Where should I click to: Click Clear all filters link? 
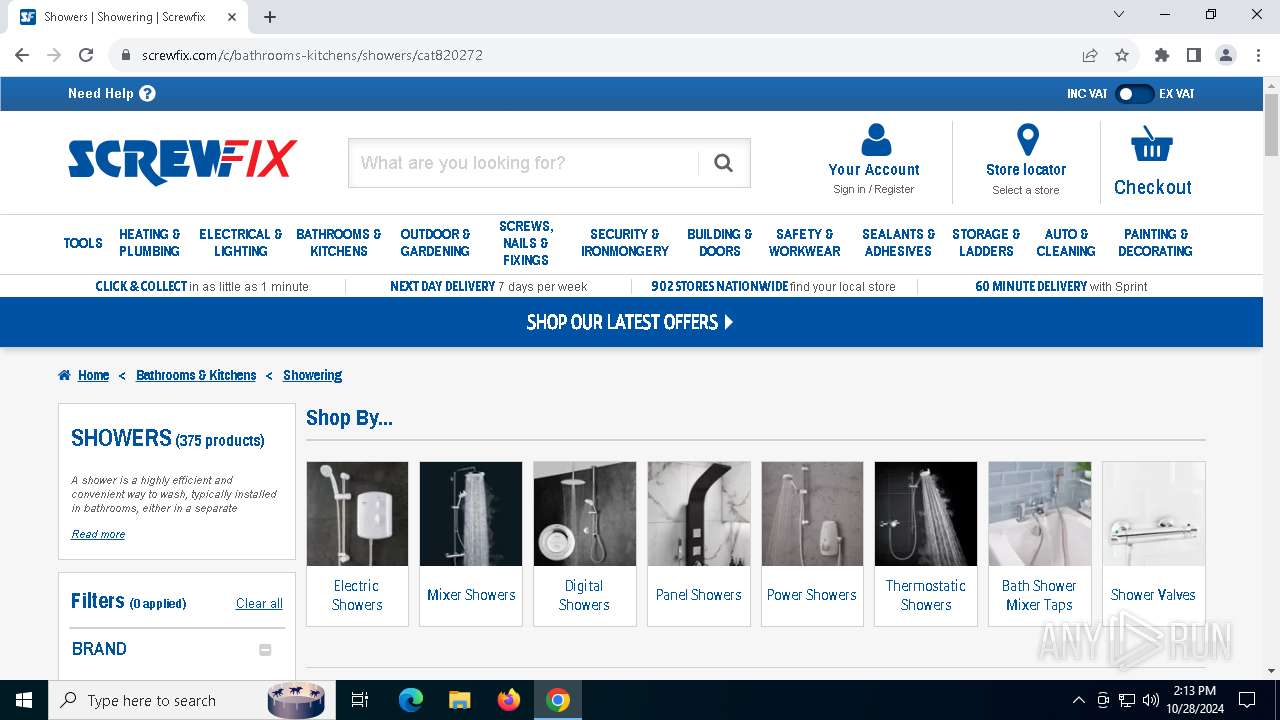(259, 603)
